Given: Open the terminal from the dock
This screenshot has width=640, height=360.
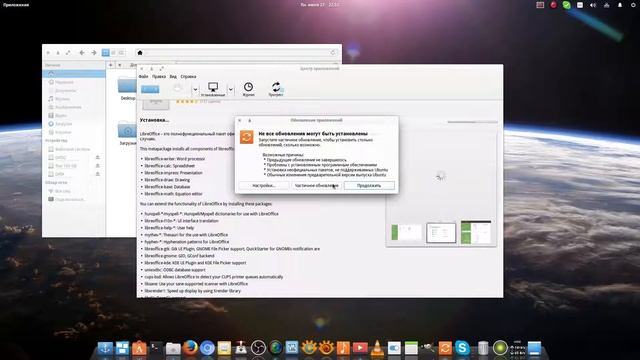Looking at the screenshot, I should [156, 348].
